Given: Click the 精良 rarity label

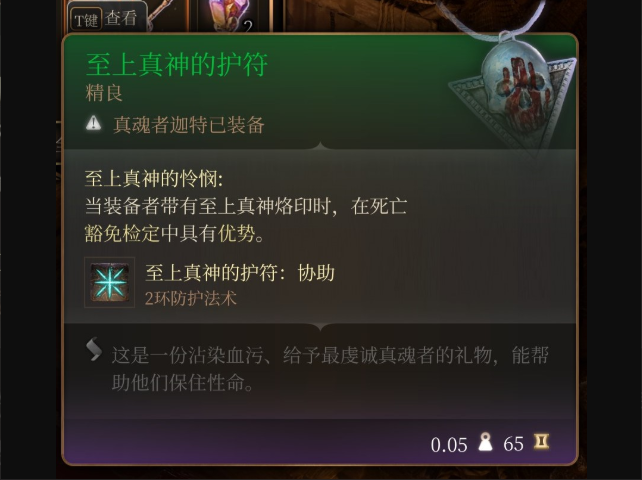Looking at the screenshot, I should pos(104,93).
